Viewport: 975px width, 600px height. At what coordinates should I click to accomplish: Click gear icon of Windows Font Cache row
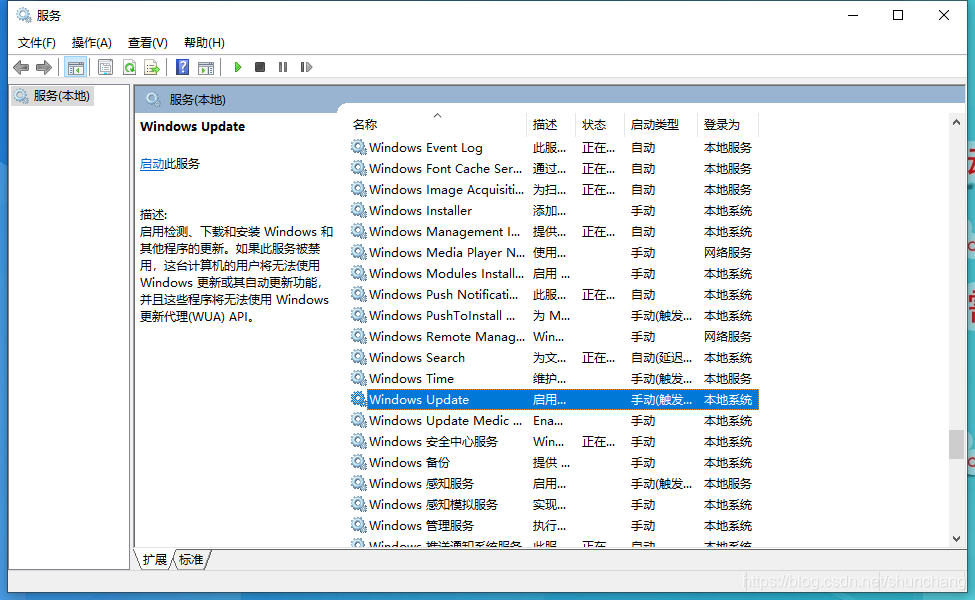[358, 168]
